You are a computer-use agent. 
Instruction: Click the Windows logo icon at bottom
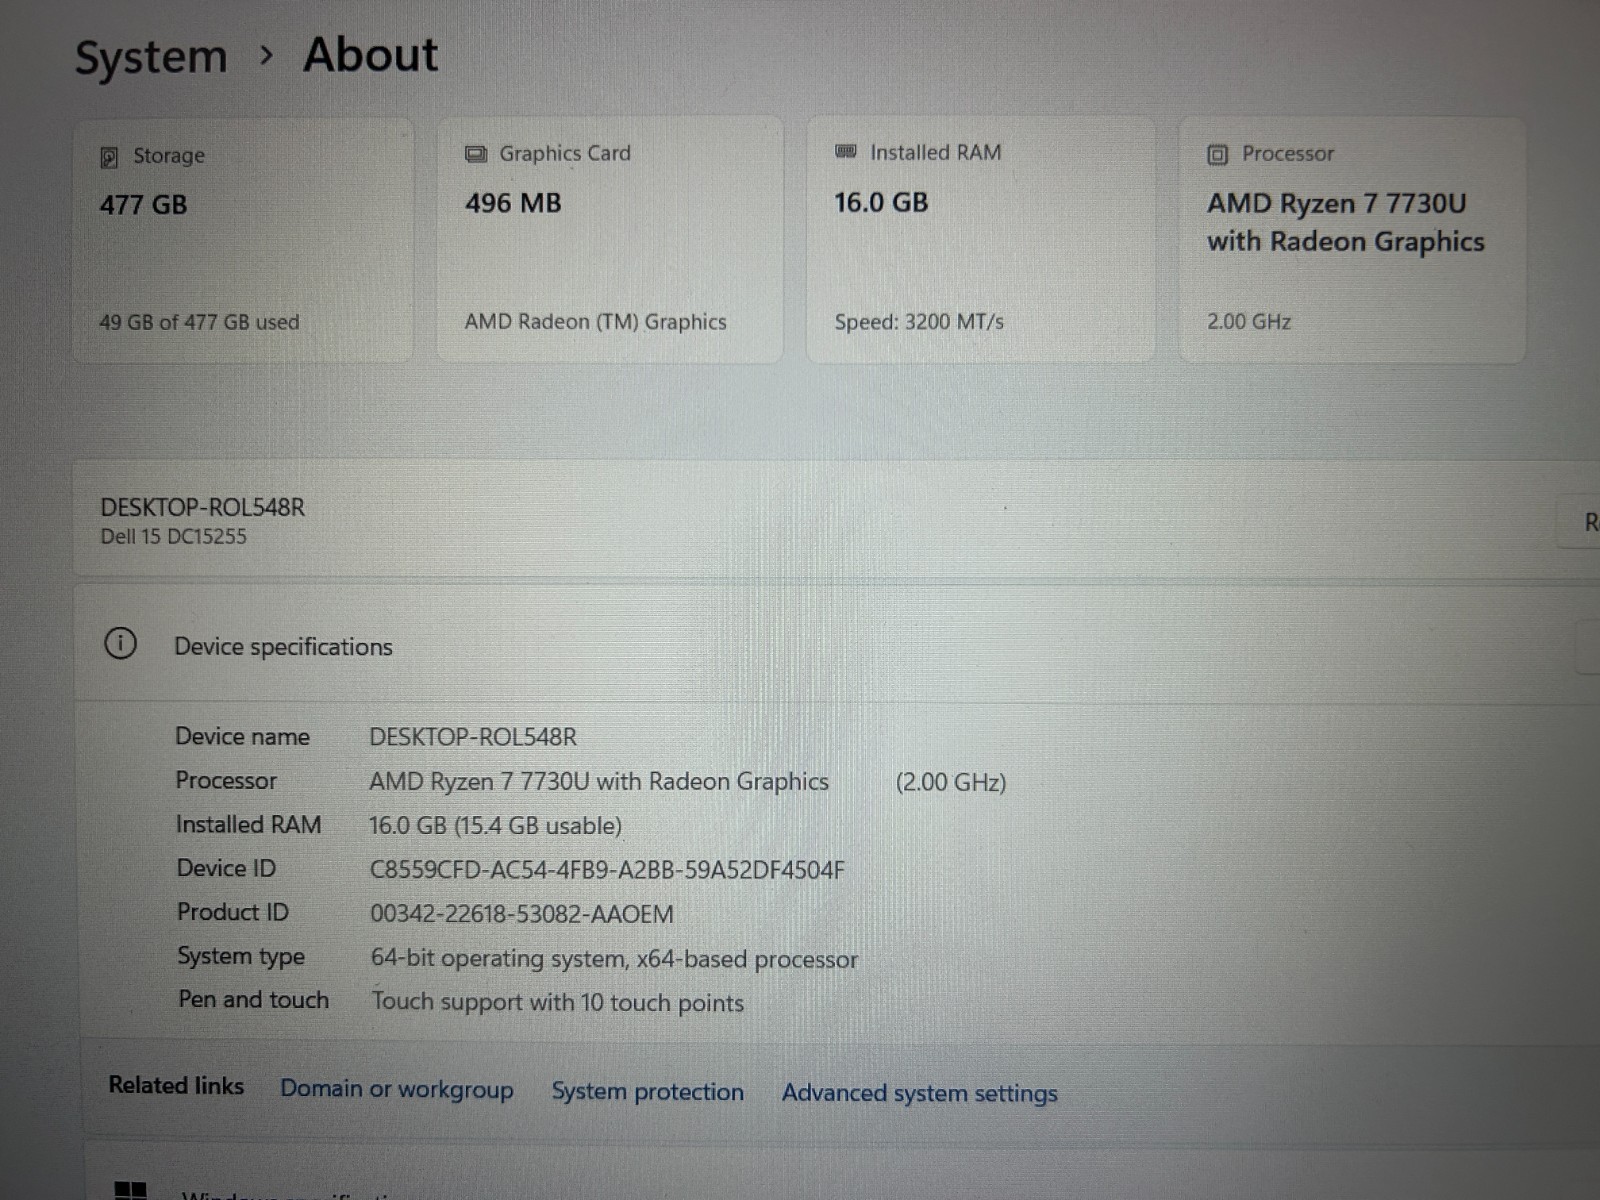click(130, 1190)
